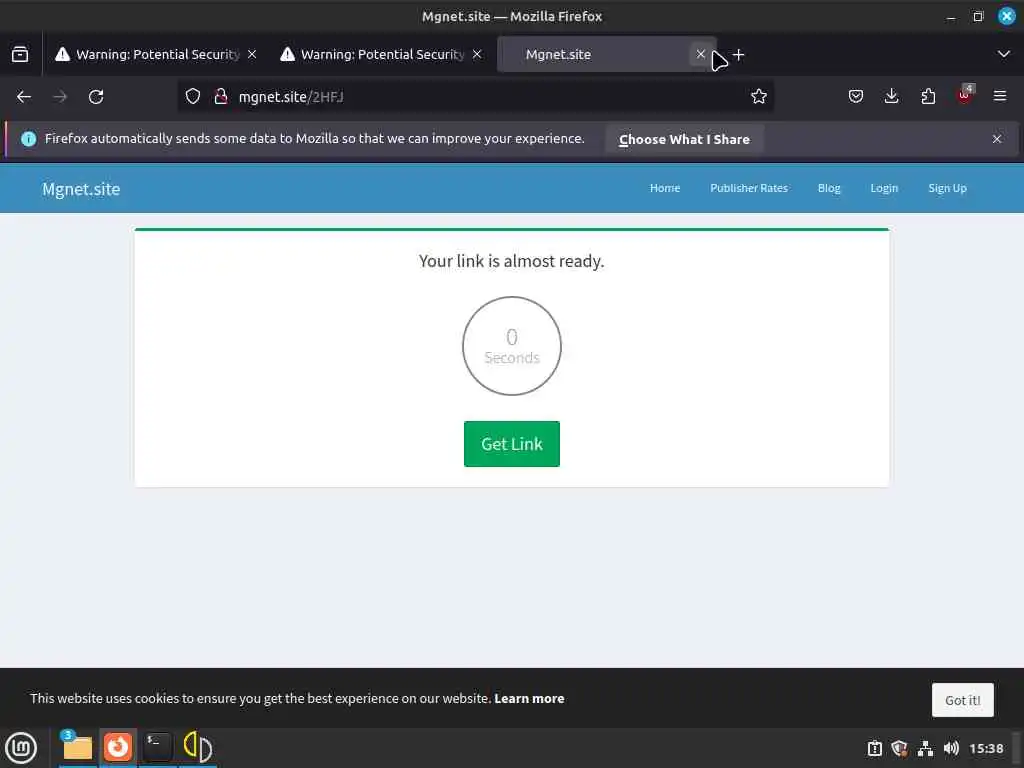Click info icon in notification bar
Image resolution: width=1024 pixels, height=768 pixels.
pyautogui.click(x=29, y=138)
